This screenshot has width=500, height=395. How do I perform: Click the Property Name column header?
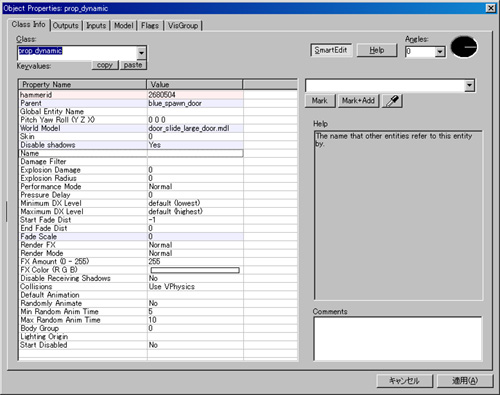click(83, 85)
